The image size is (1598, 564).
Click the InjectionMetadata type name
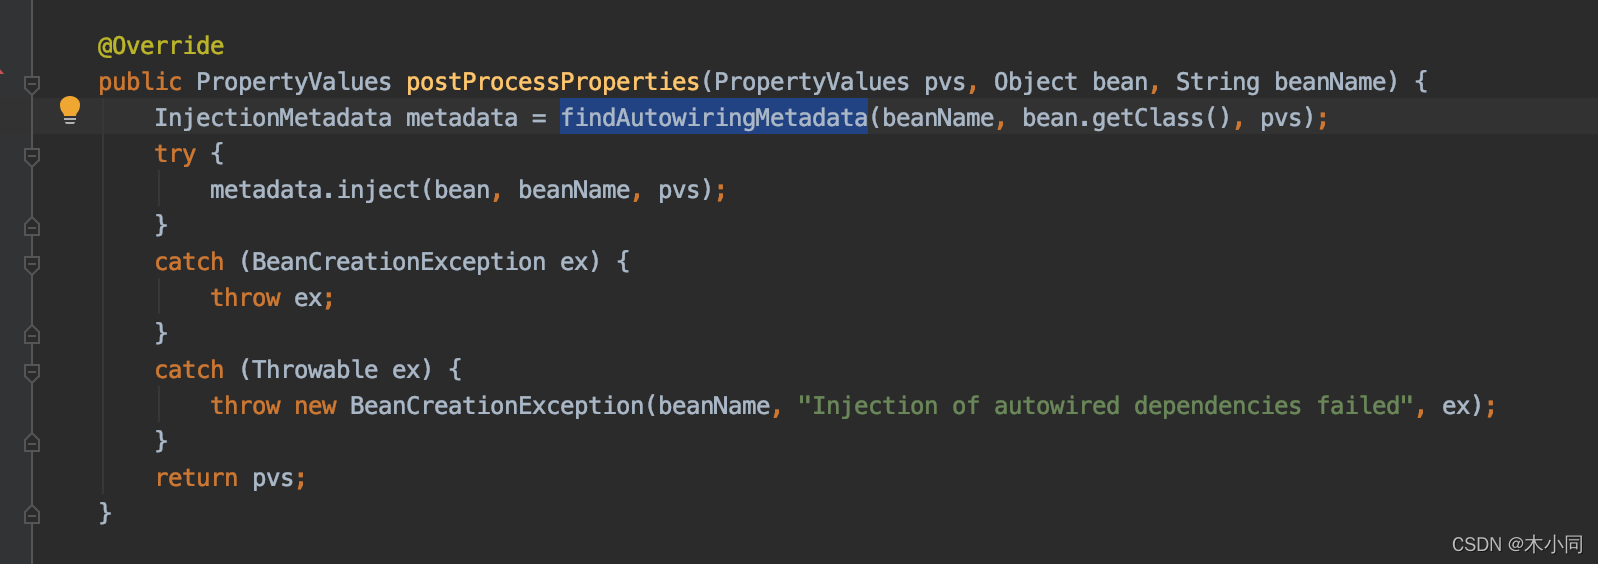click(x=273, y=118)
